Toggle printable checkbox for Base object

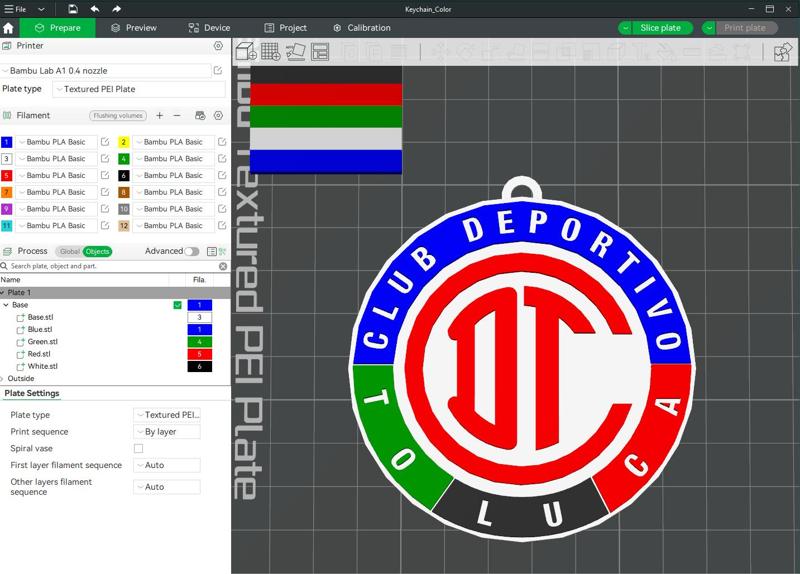pos(178,305)
